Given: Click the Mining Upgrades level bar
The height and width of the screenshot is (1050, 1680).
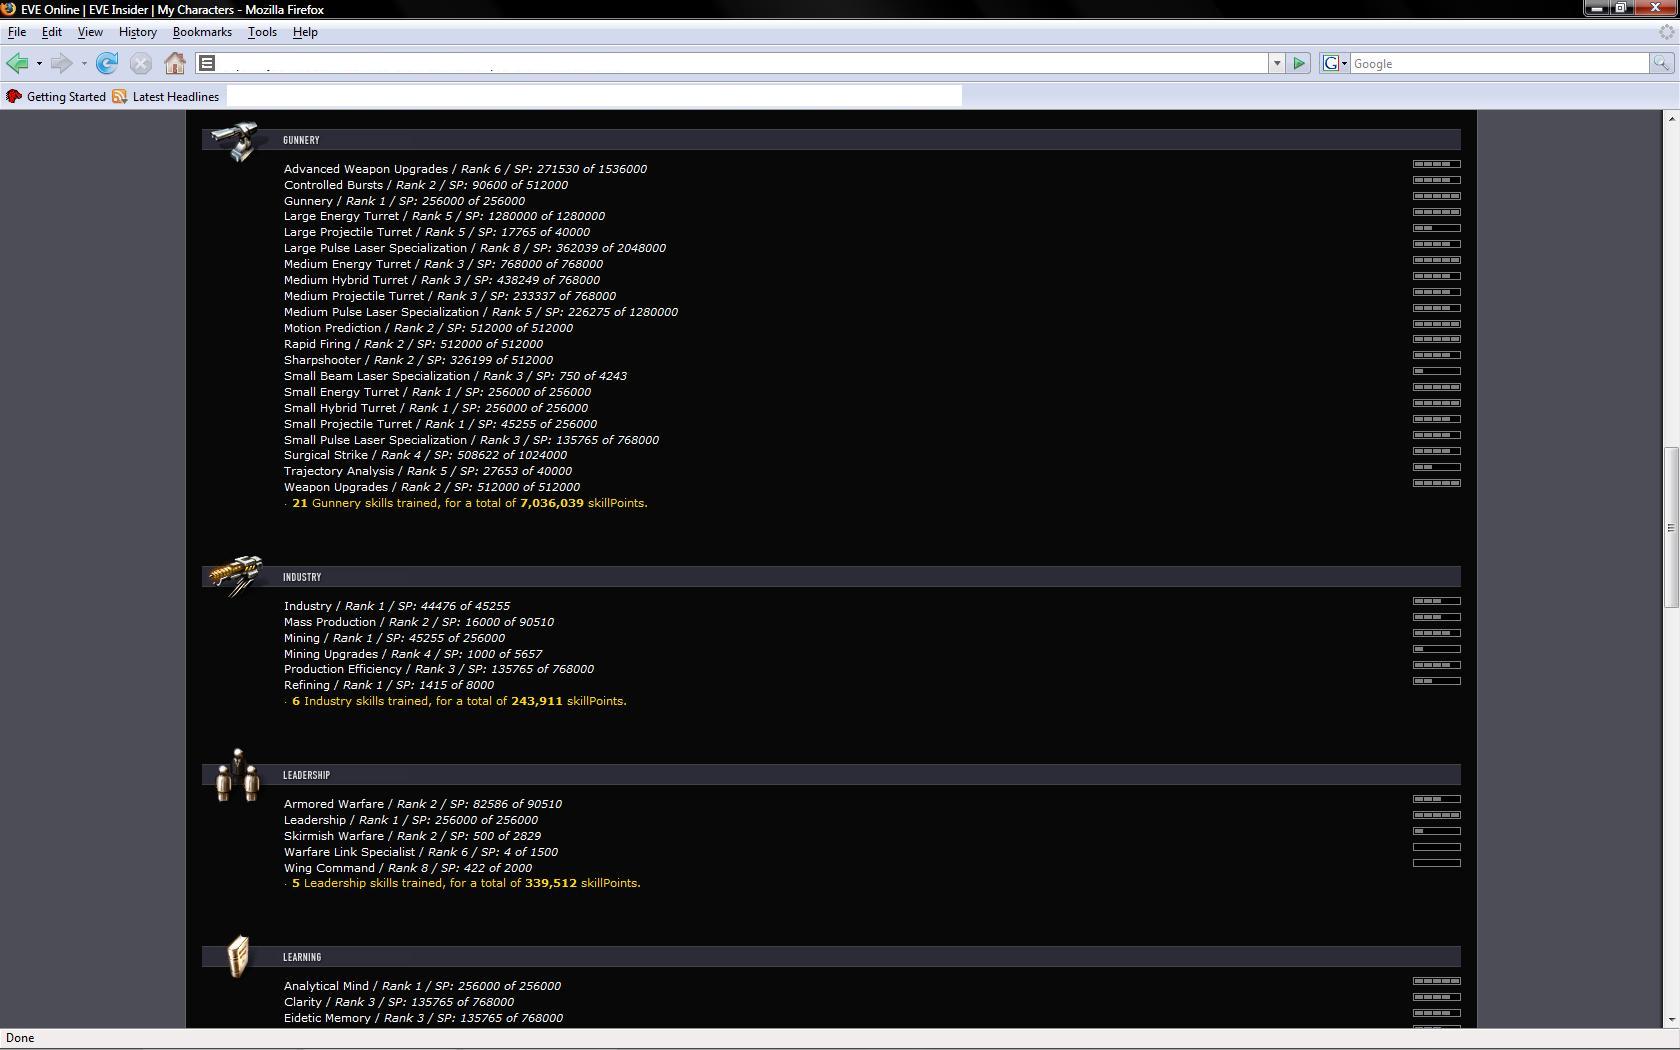Looking at the screenshot, I should pos(1437,649).
